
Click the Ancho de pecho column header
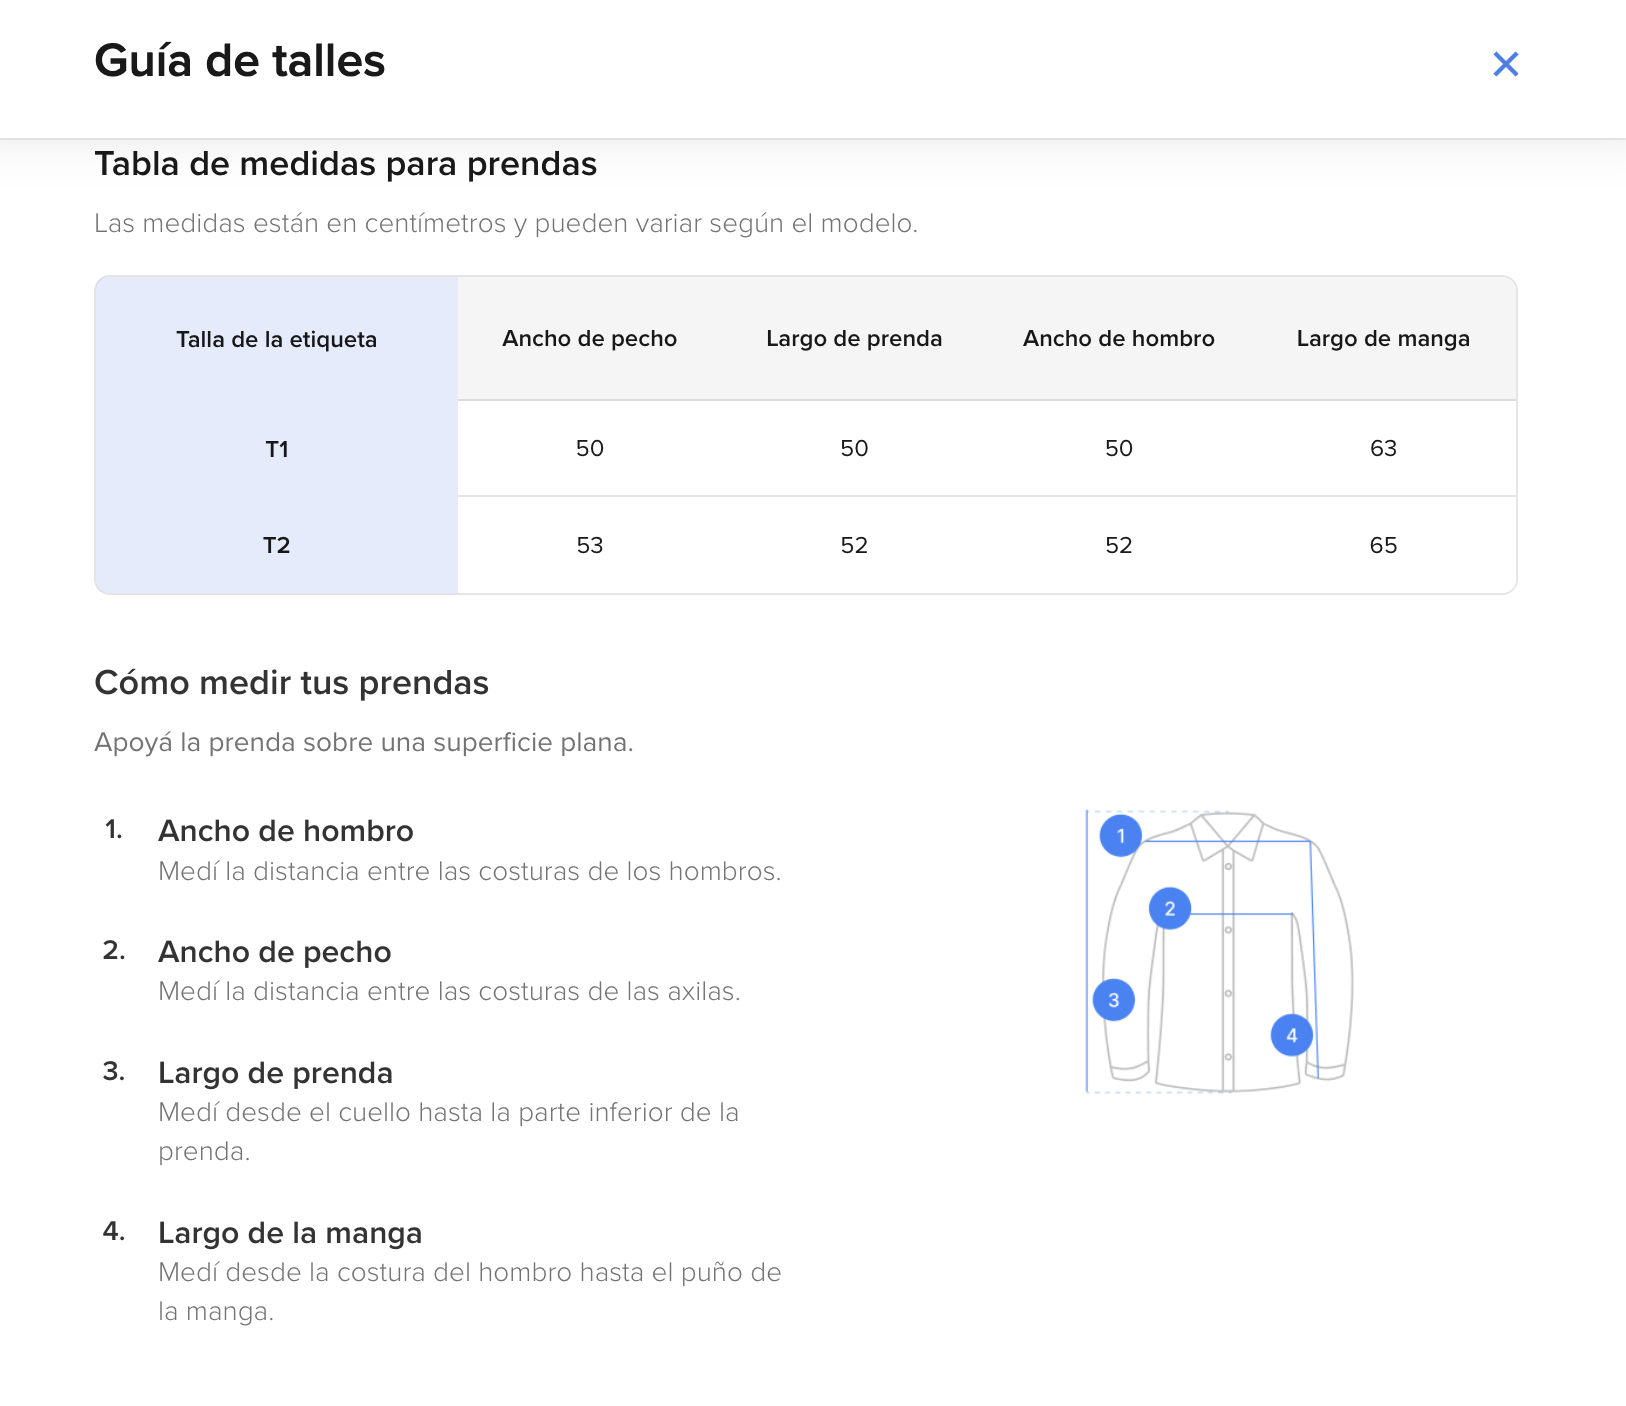coord(589,339)
